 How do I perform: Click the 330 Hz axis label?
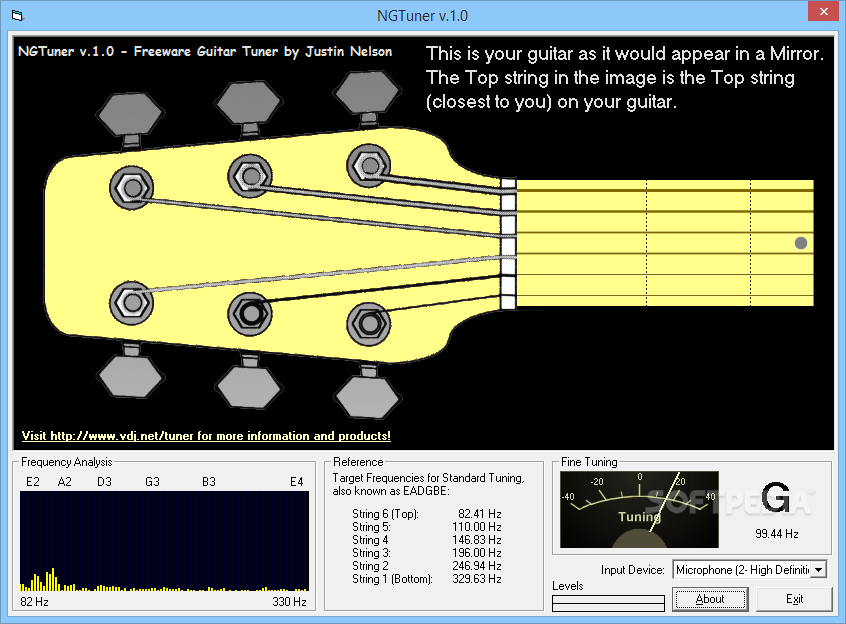pyautogui.click(x=290, y=602)
